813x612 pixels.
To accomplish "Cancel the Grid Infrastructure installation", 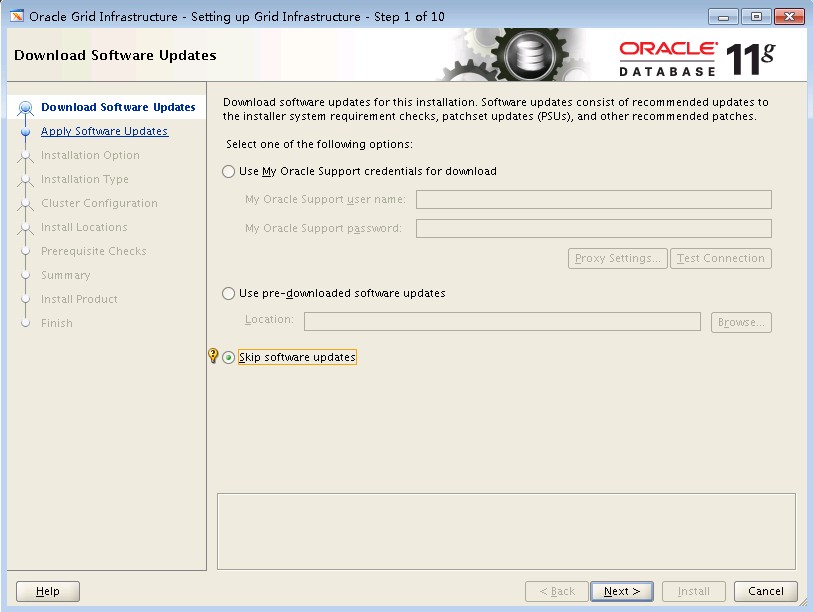I will [765, 591].
